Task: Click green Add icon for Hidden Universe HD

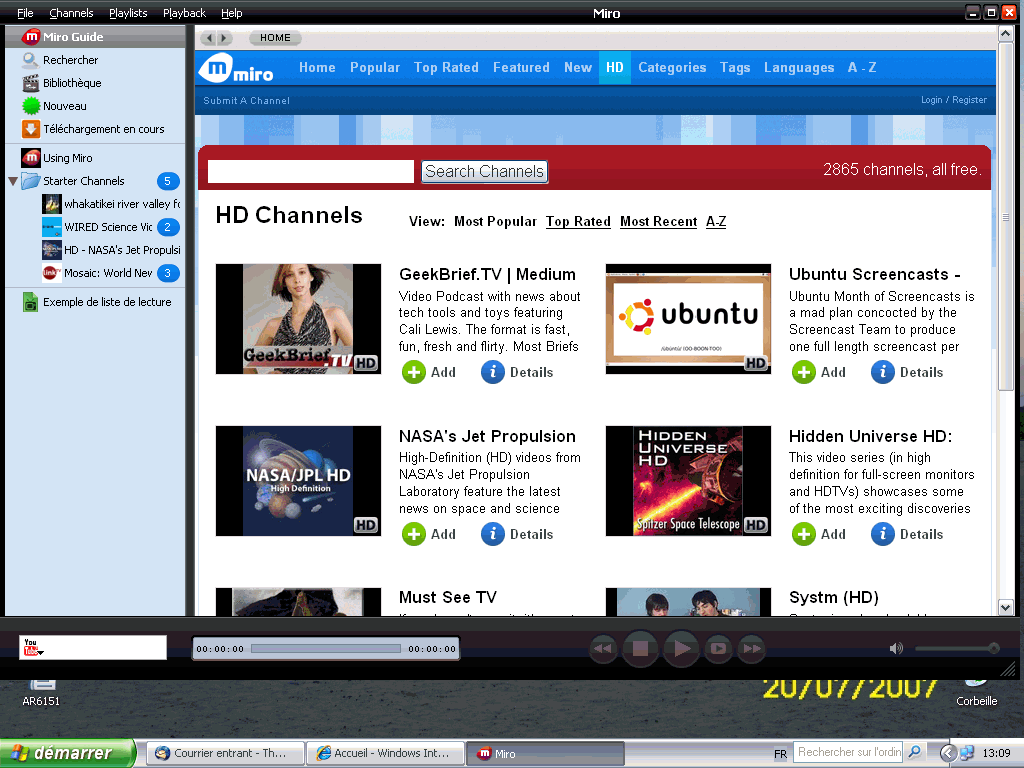Action: 803,534
